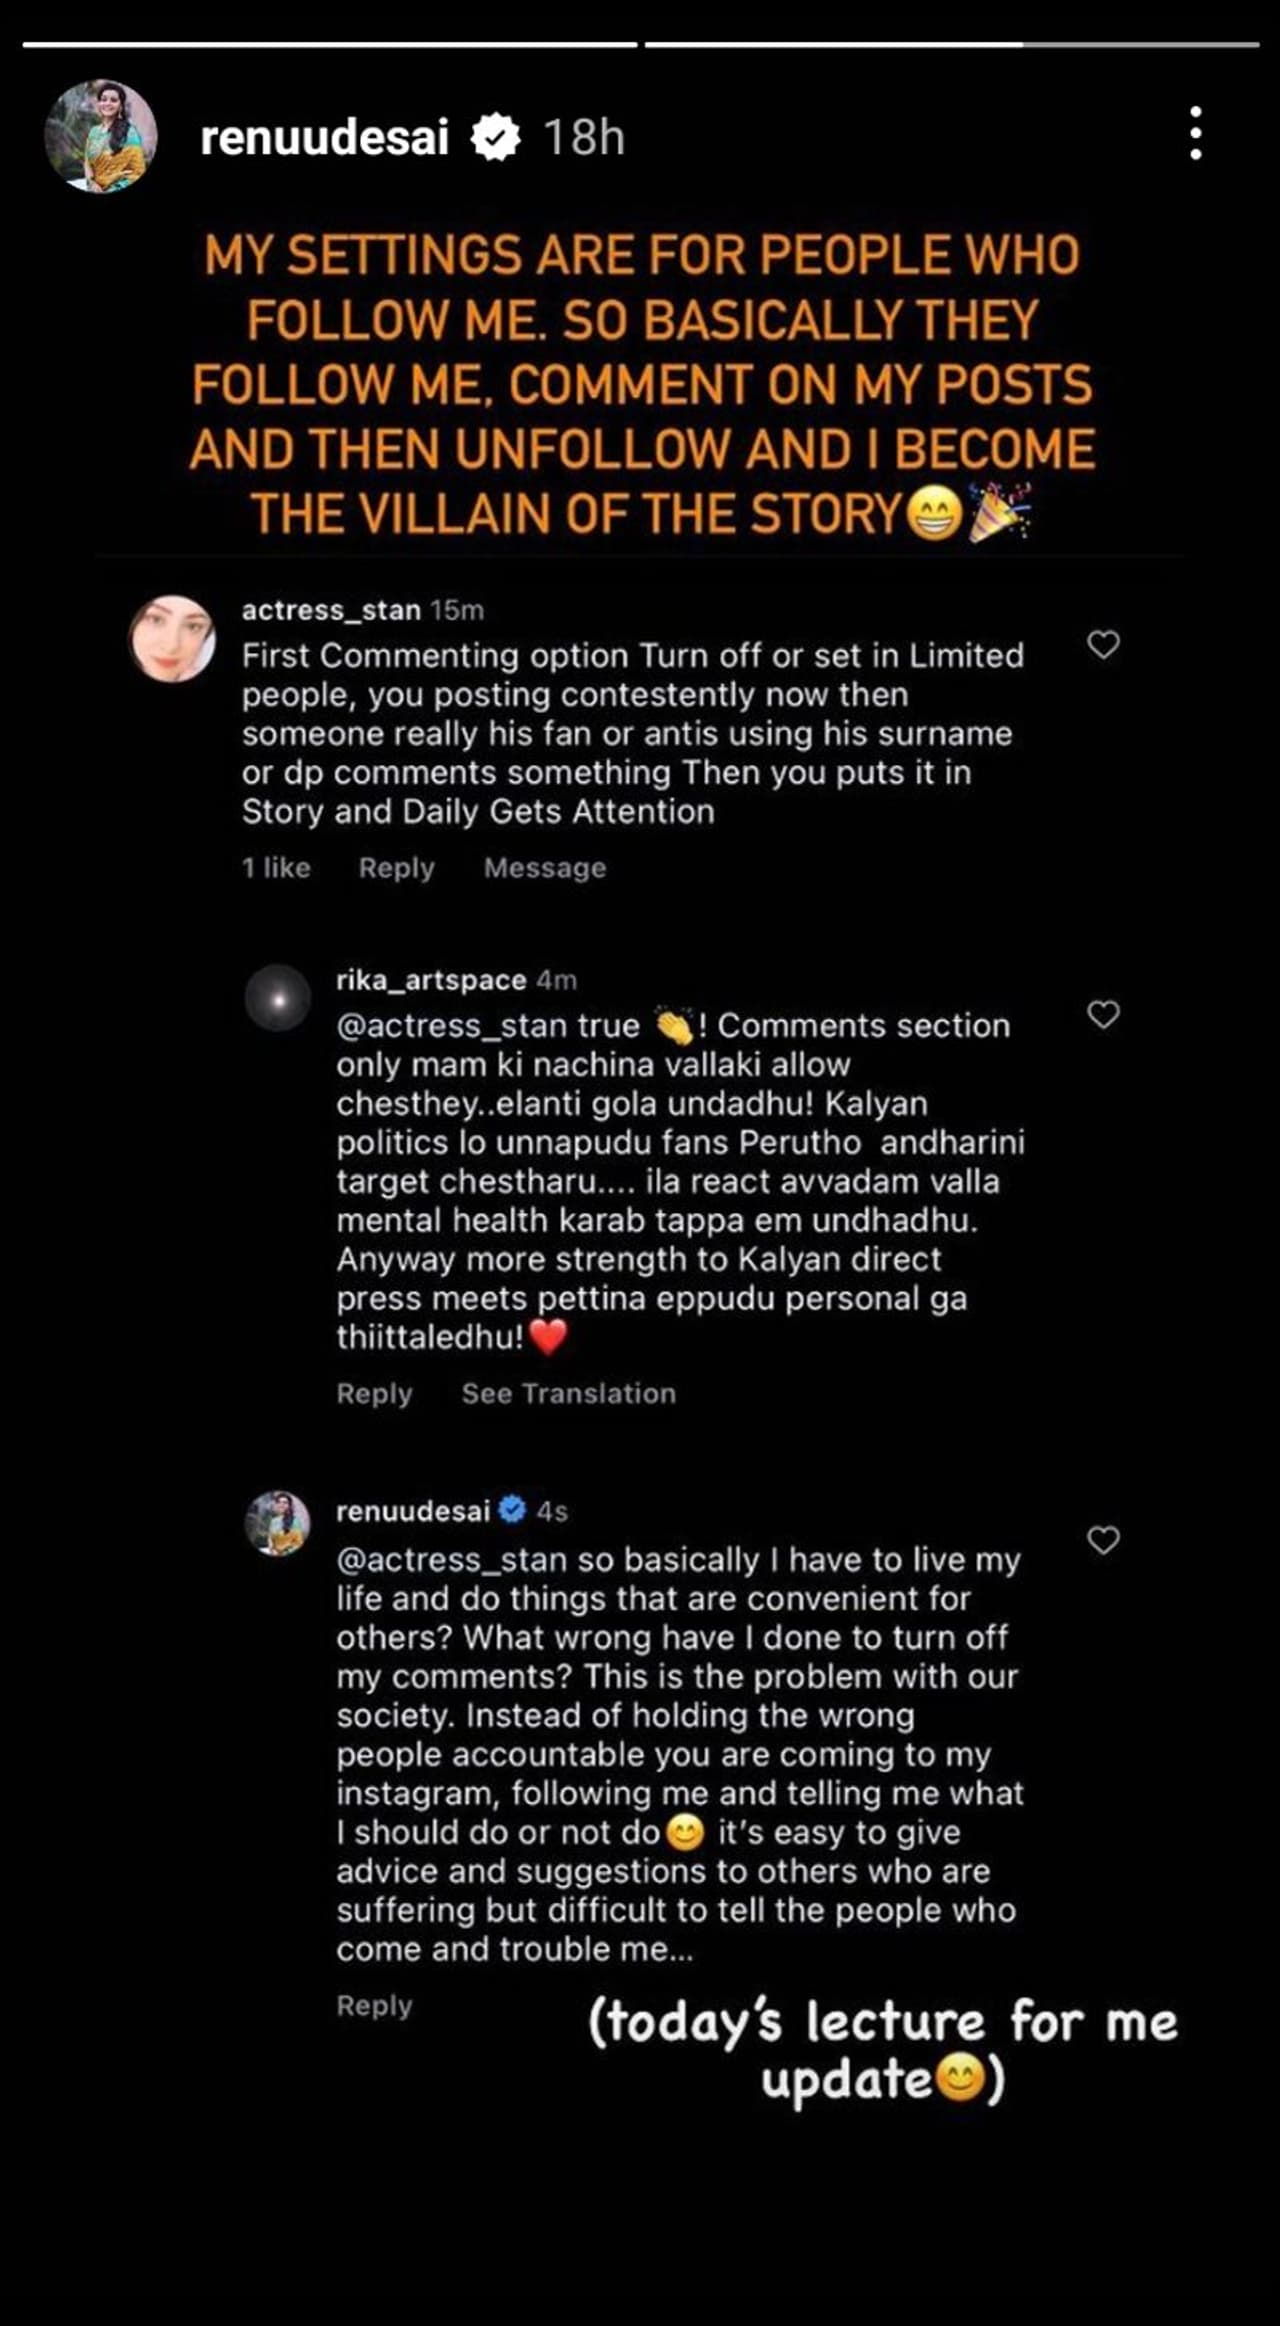Open actress_stan's profile avatar
Screen dimensions: 1280x2326
172,639
